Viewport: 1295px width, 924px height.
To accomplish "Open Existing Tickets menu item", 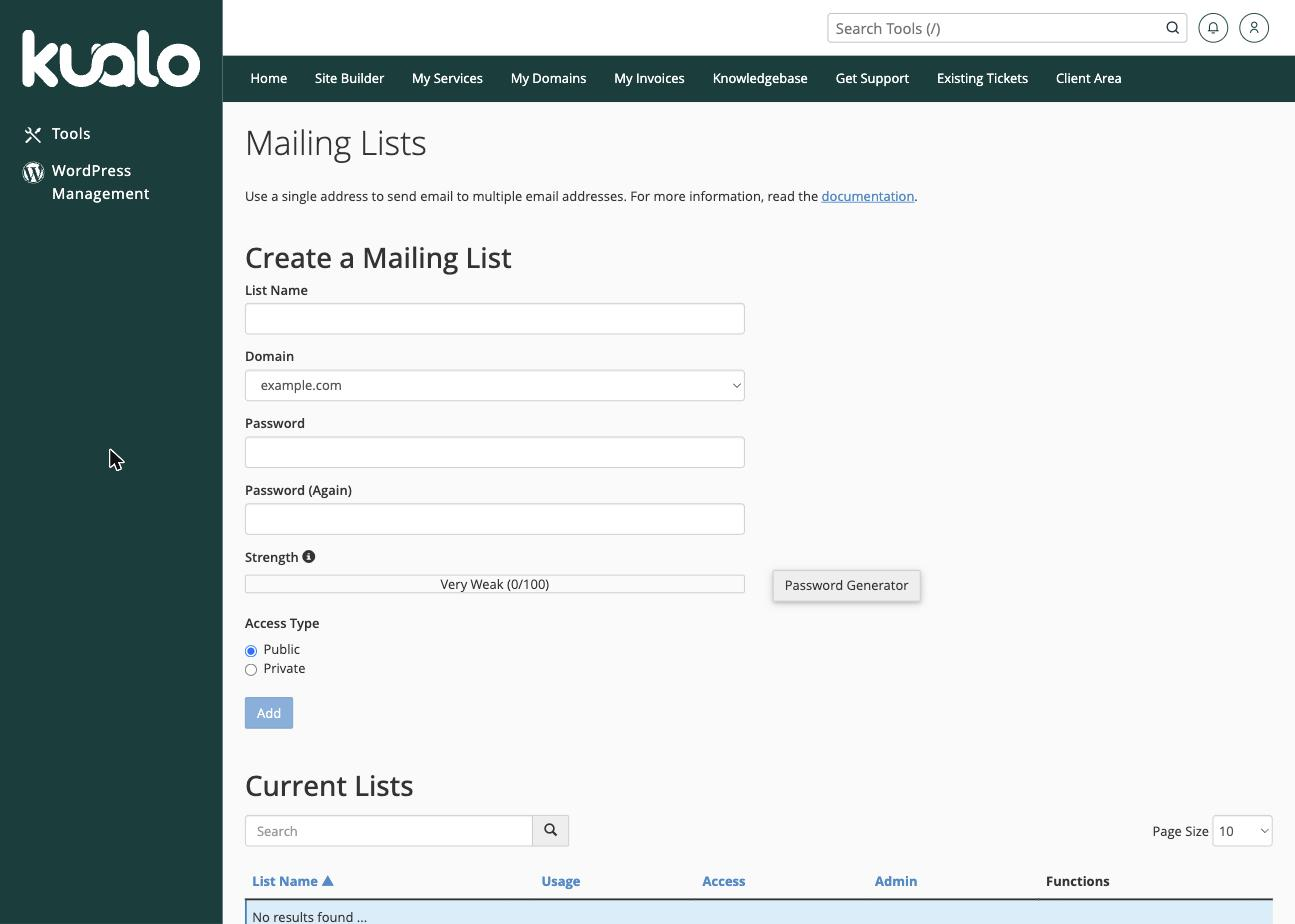I will pyautogui.click(x=982, y=78).
